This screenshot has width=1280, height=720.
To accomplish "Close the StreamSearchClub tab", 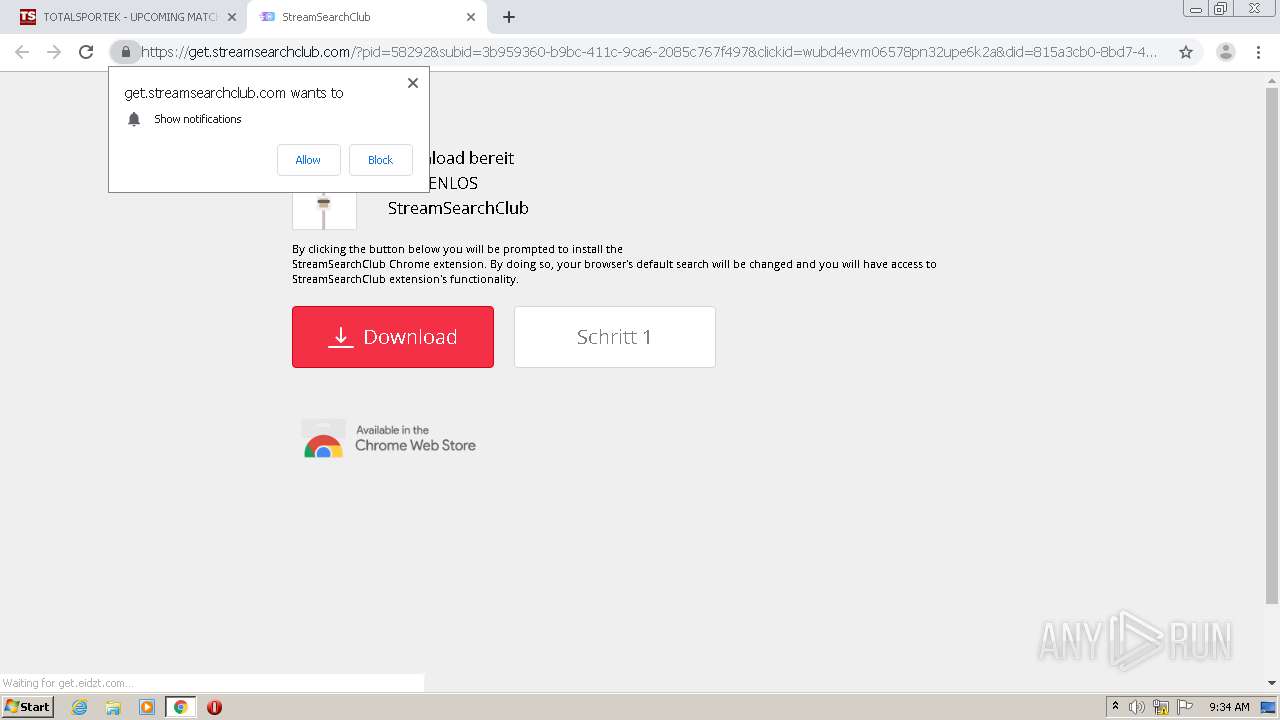I will (x=471, y=17).
